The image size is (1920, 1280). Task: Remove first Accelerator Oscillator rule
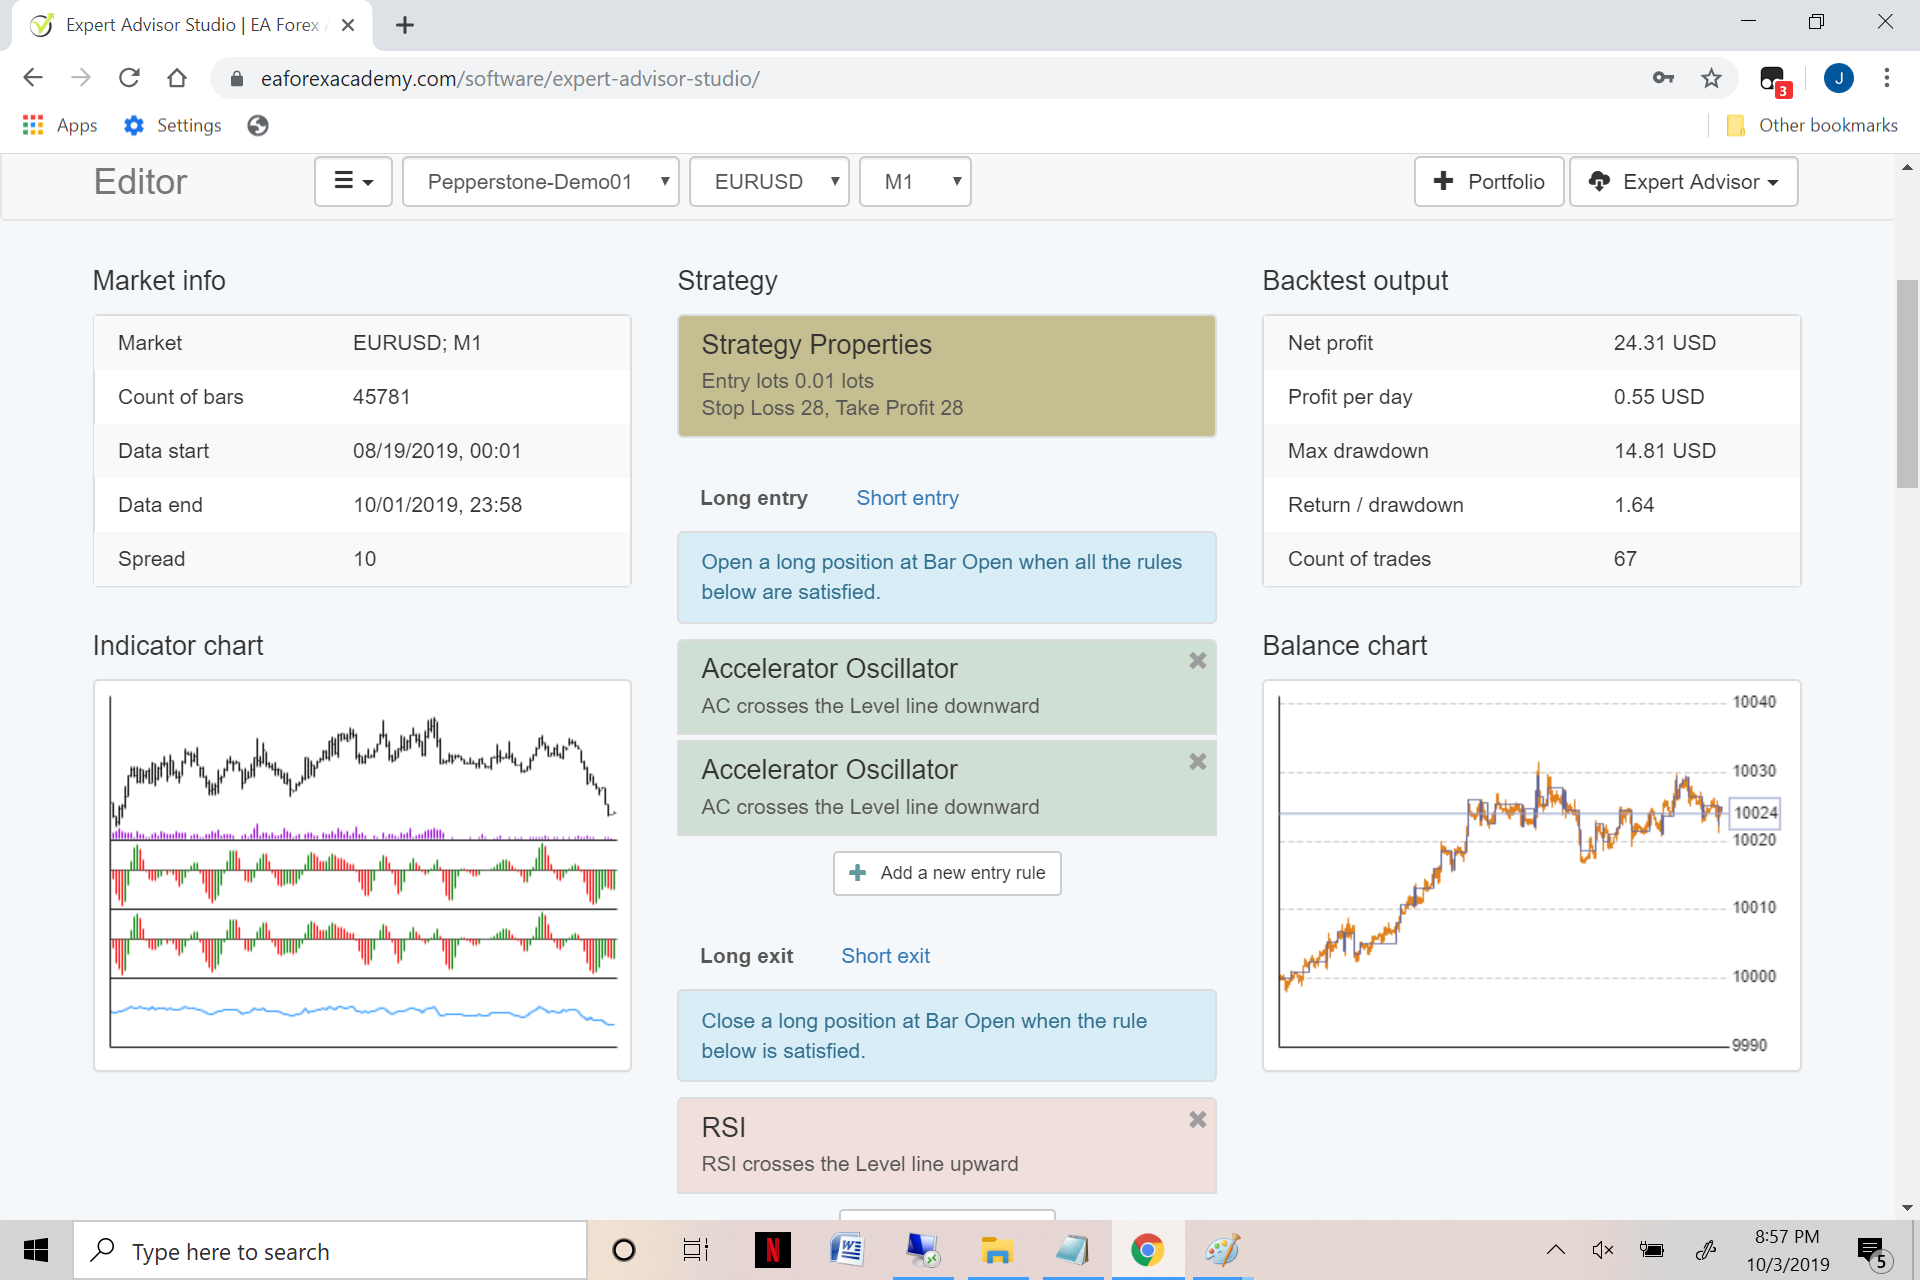coord(1197,661)
